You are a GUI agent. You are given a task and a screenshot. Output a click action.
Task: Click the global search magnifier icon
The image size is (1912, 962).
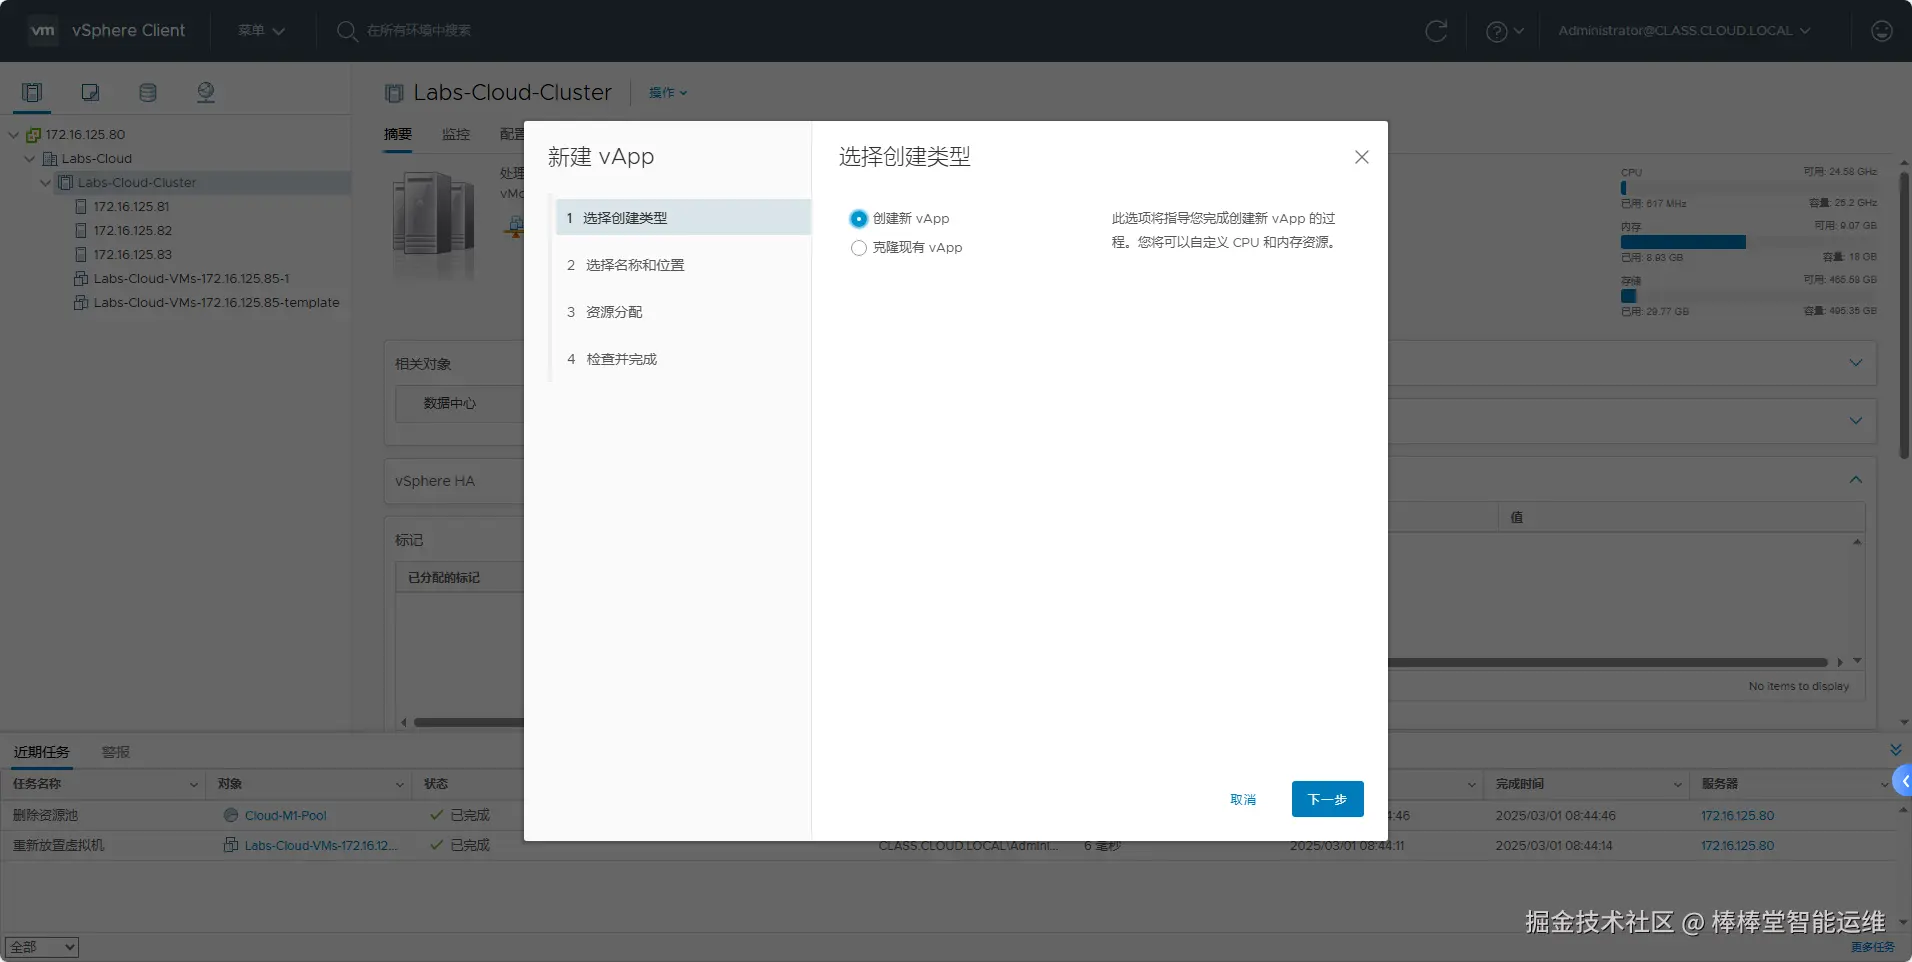point(347,31)
